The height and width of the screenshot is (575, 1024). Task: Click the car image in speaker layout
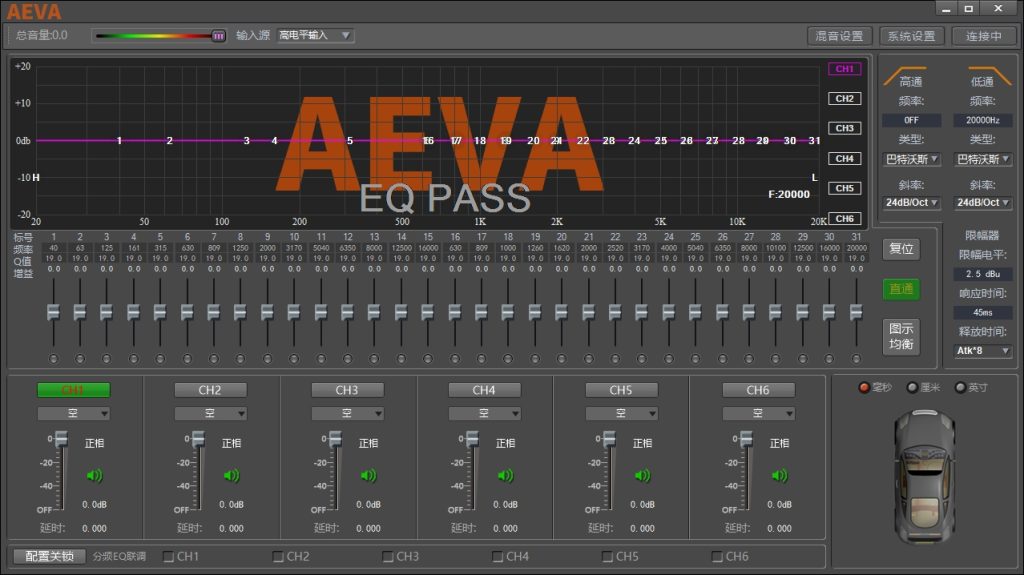click(x=924, y=477)
